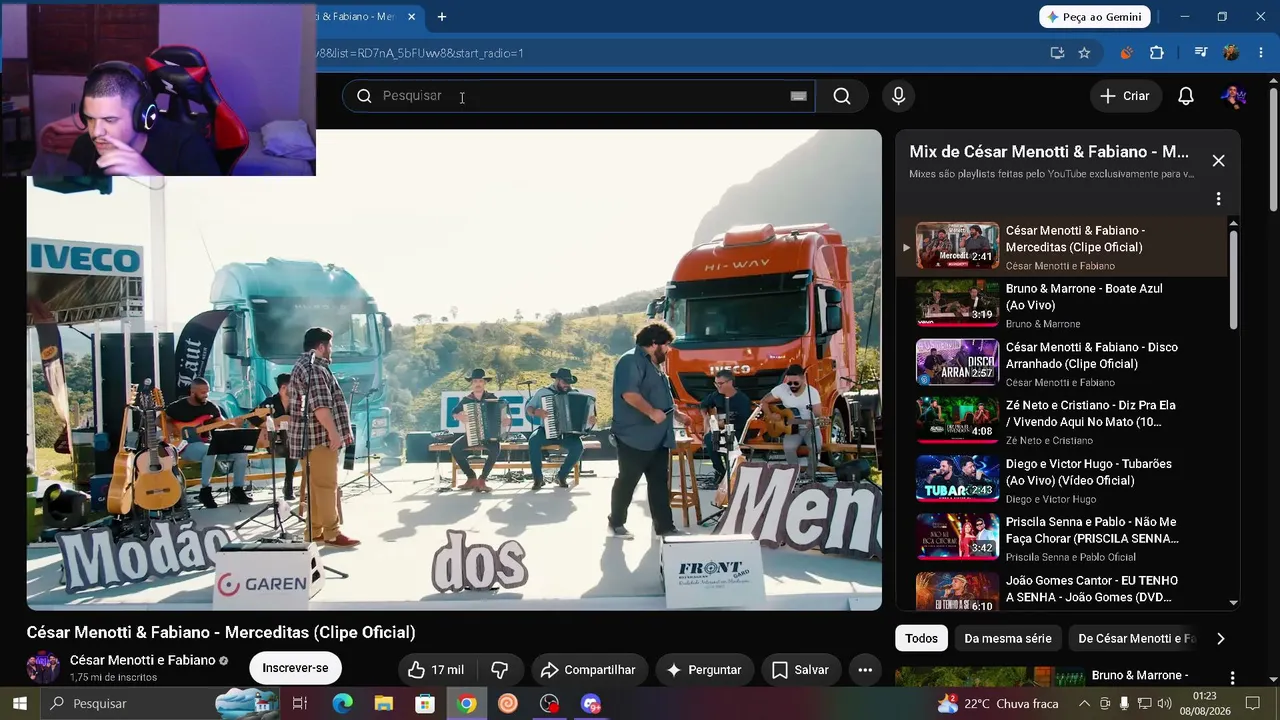The image size is (1280, 720).
Task: Dislike the Merceditas video
Action: (500, 670)
